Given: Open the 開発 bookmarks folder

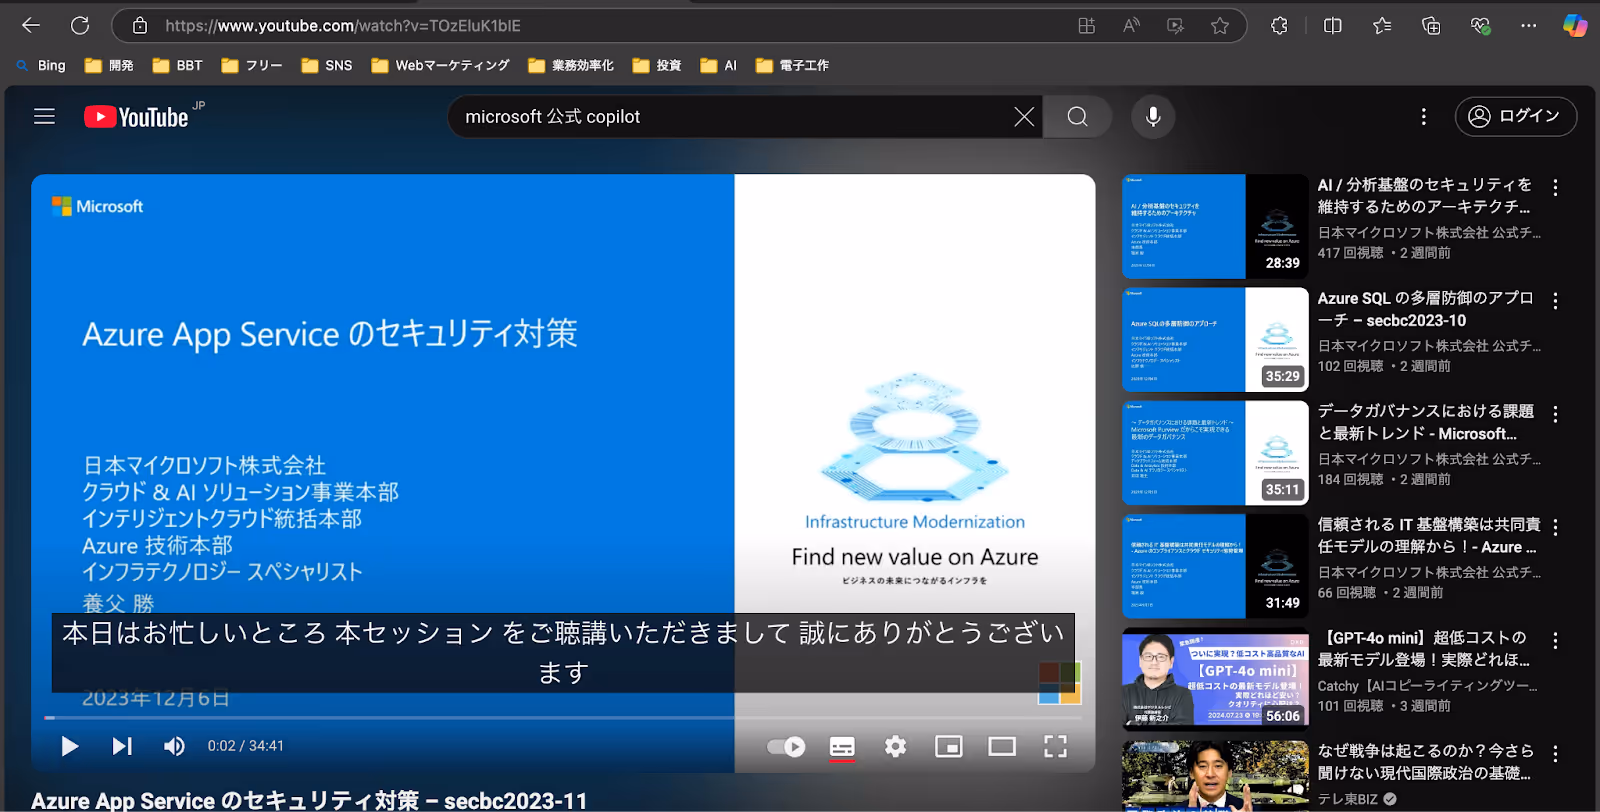Looking at the screenshot, I should coord(109,65).
